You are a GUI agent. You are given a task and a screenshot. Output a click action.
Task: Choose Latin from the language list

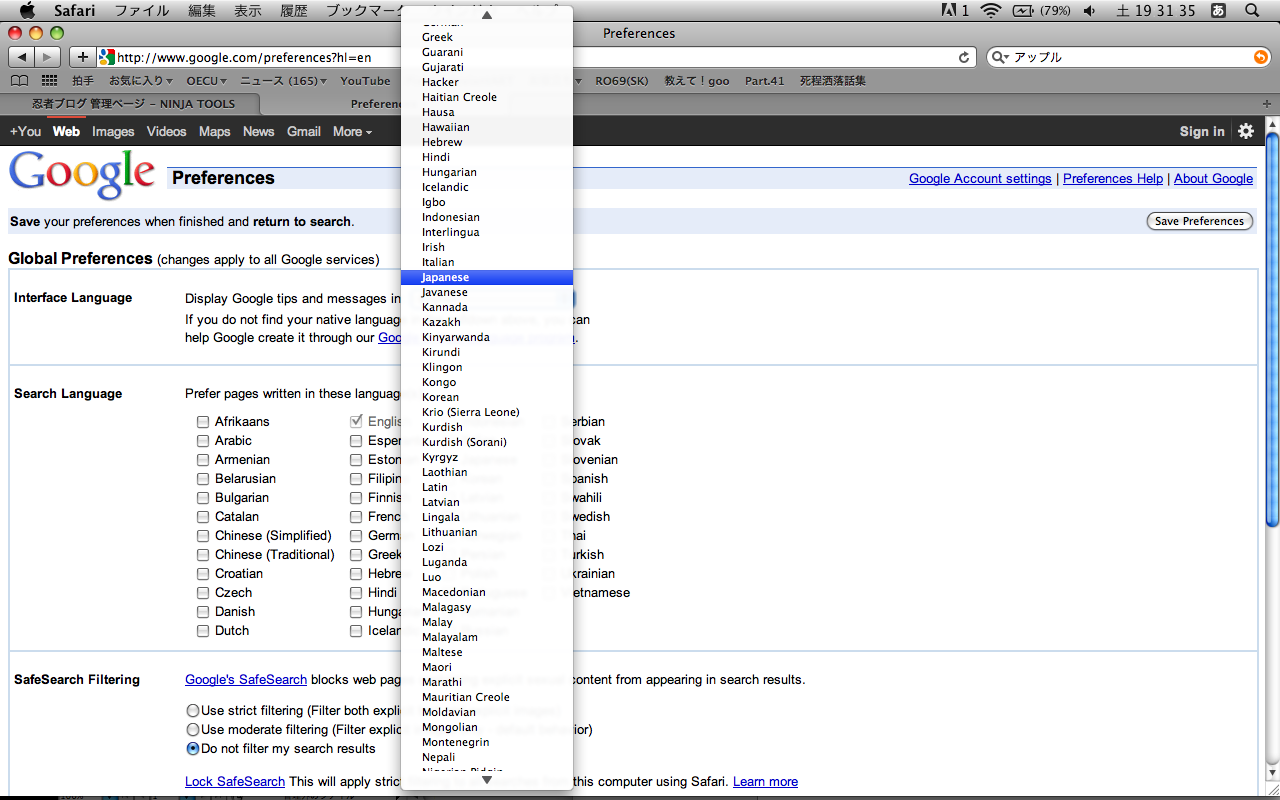tap(487, 487)
